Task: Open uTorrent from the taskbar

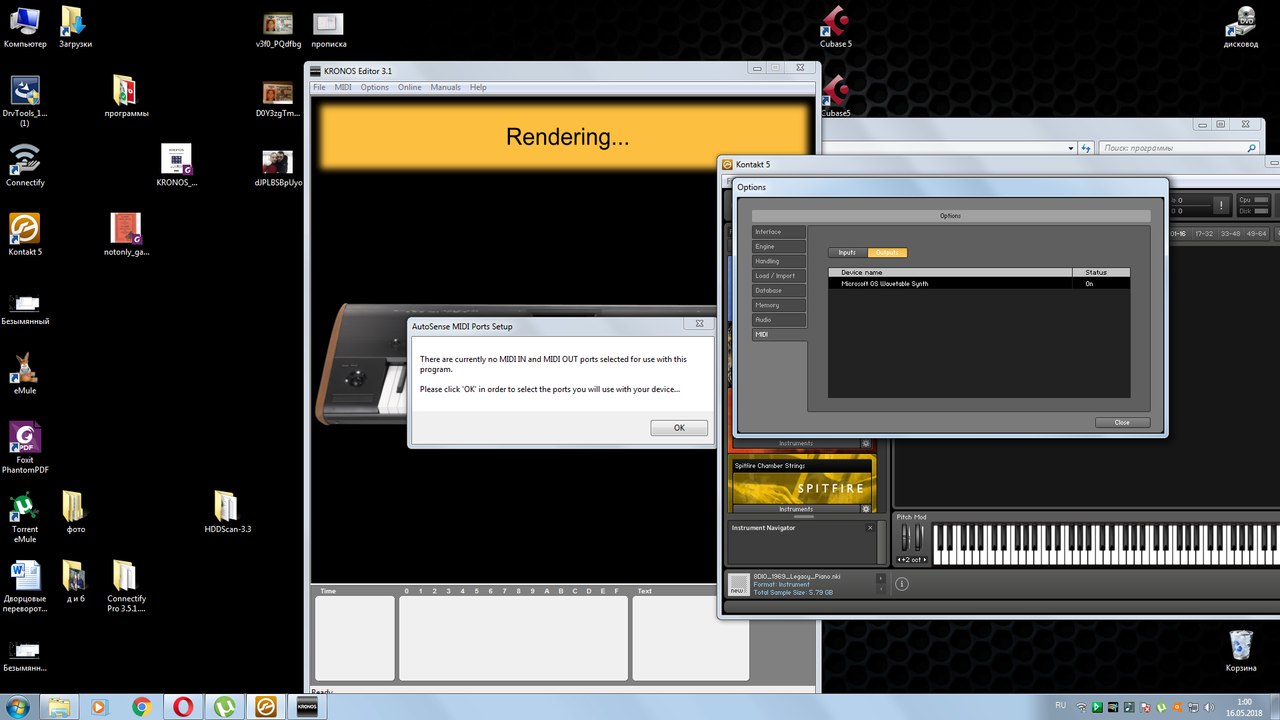Action: pyautogui.click(x=224, y=707)
